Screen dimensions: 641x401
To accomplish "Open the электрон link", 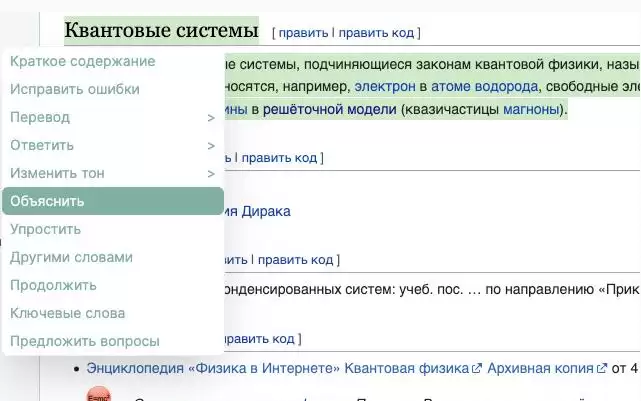I will (x=385, y=87).
